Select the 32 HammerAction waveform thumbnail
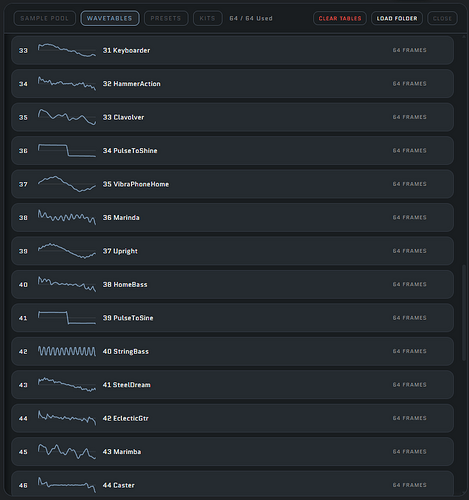The width and height of the screenshot is (469, 500). click(x=67, y=83)
